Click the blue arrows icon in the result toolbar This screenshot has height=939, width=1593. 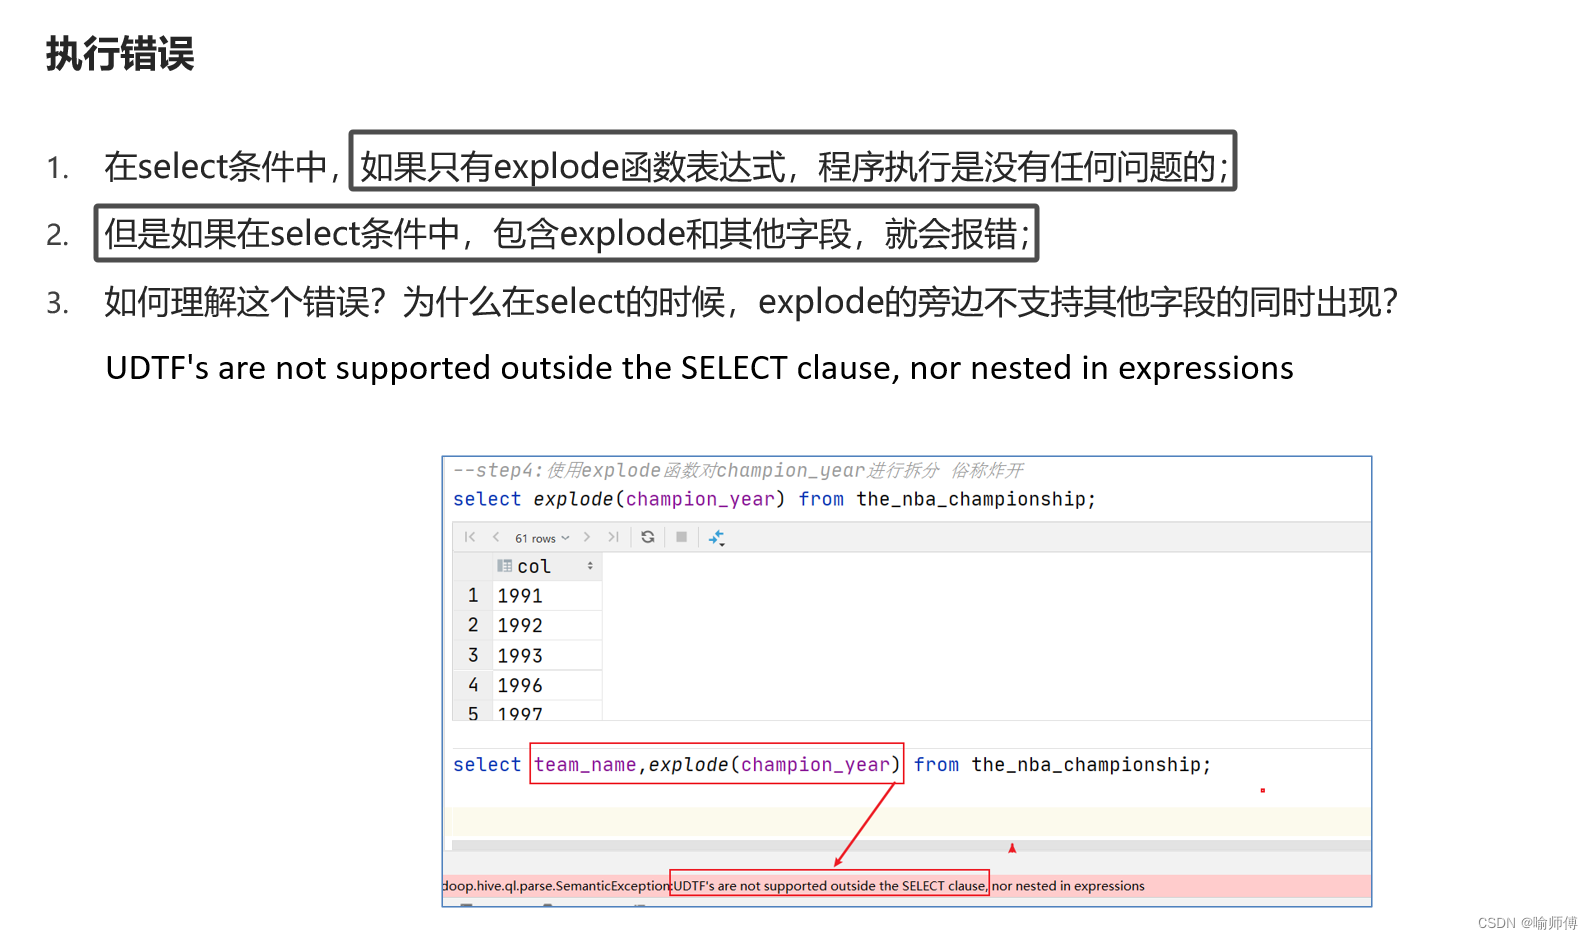717,538
